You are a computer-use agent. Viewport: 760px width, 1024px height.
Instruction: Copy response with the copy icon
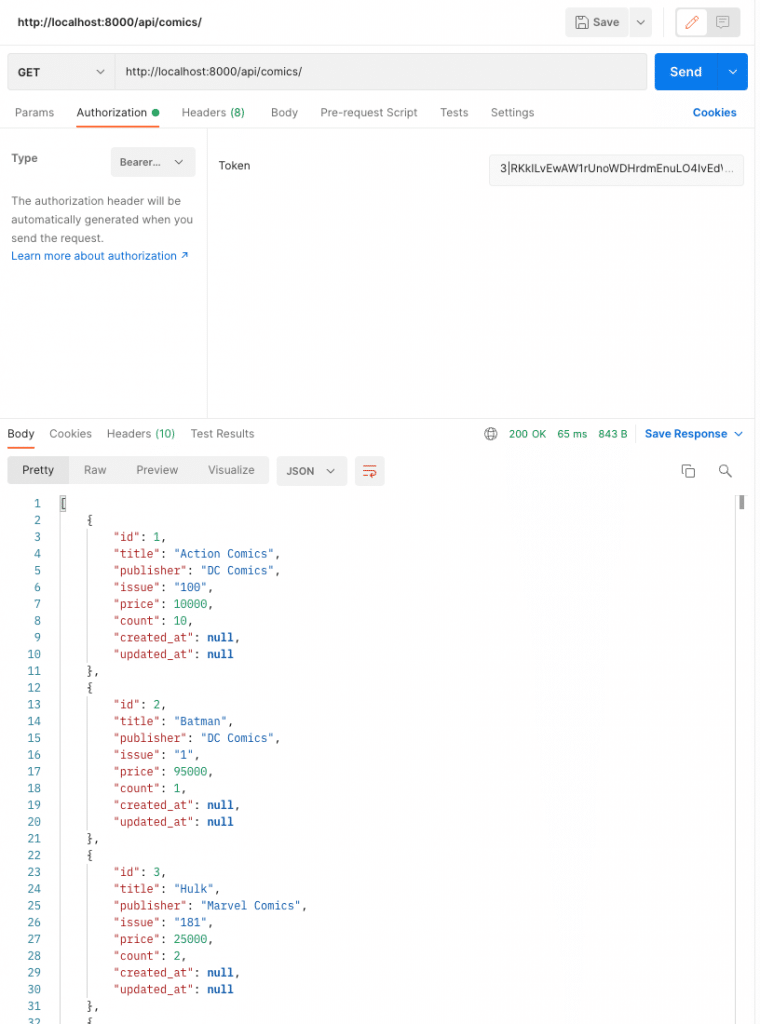tap(688, 471)
